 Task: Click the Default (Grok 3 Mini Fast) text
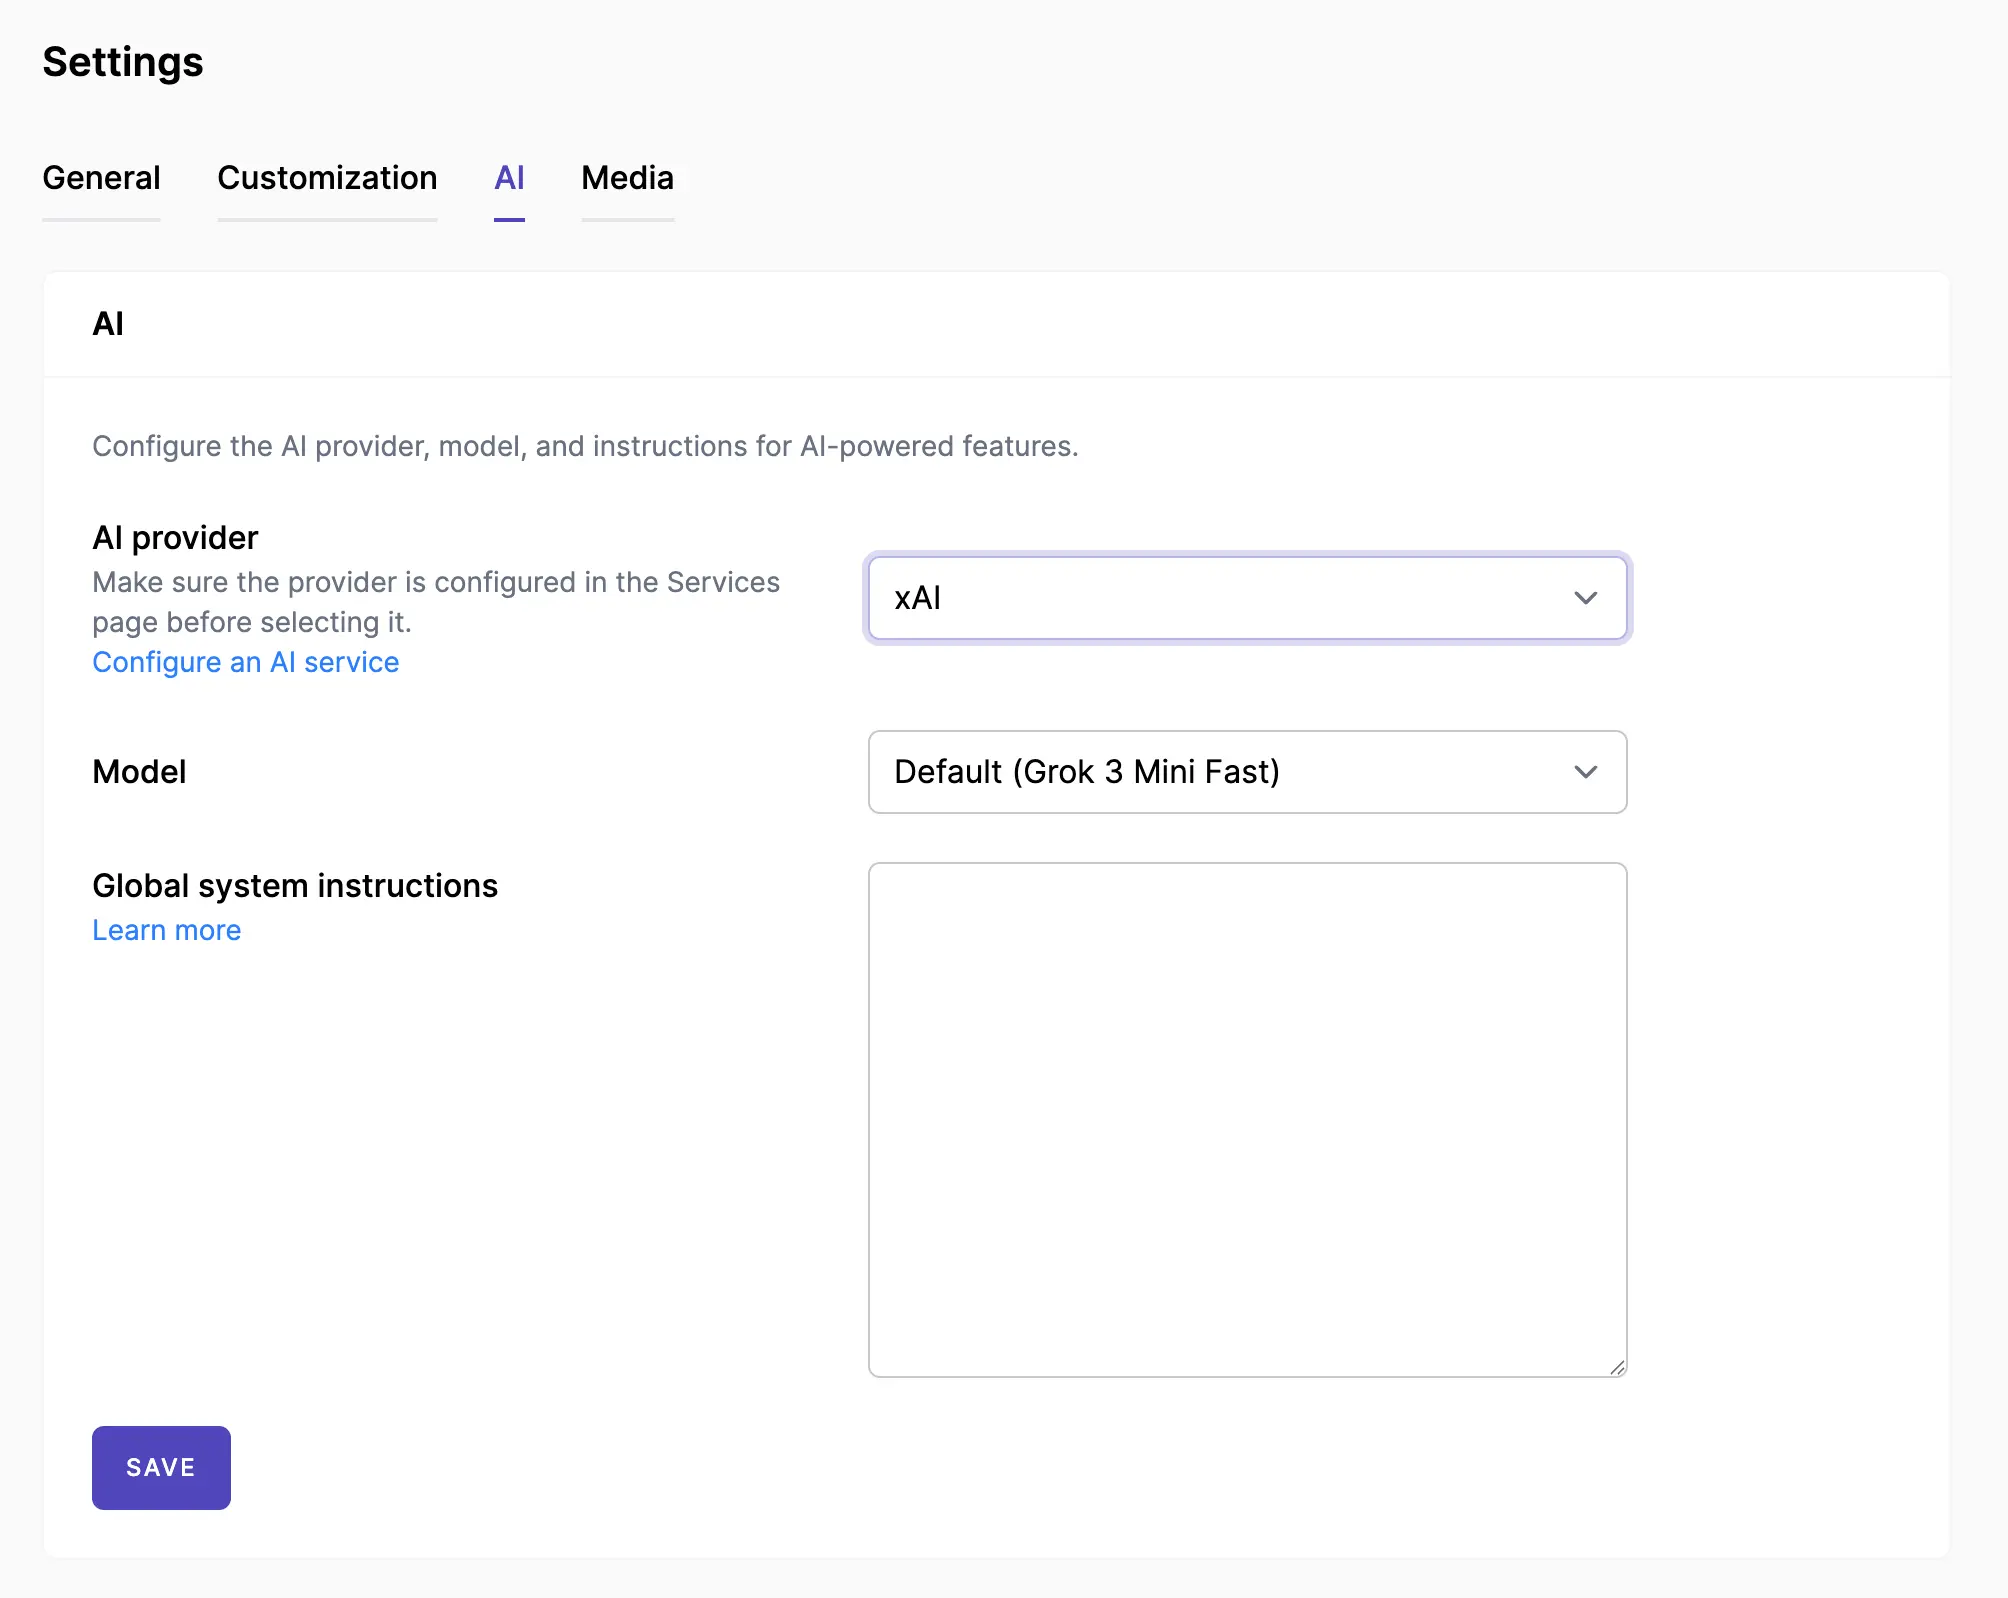click(x=1087, y=772)
